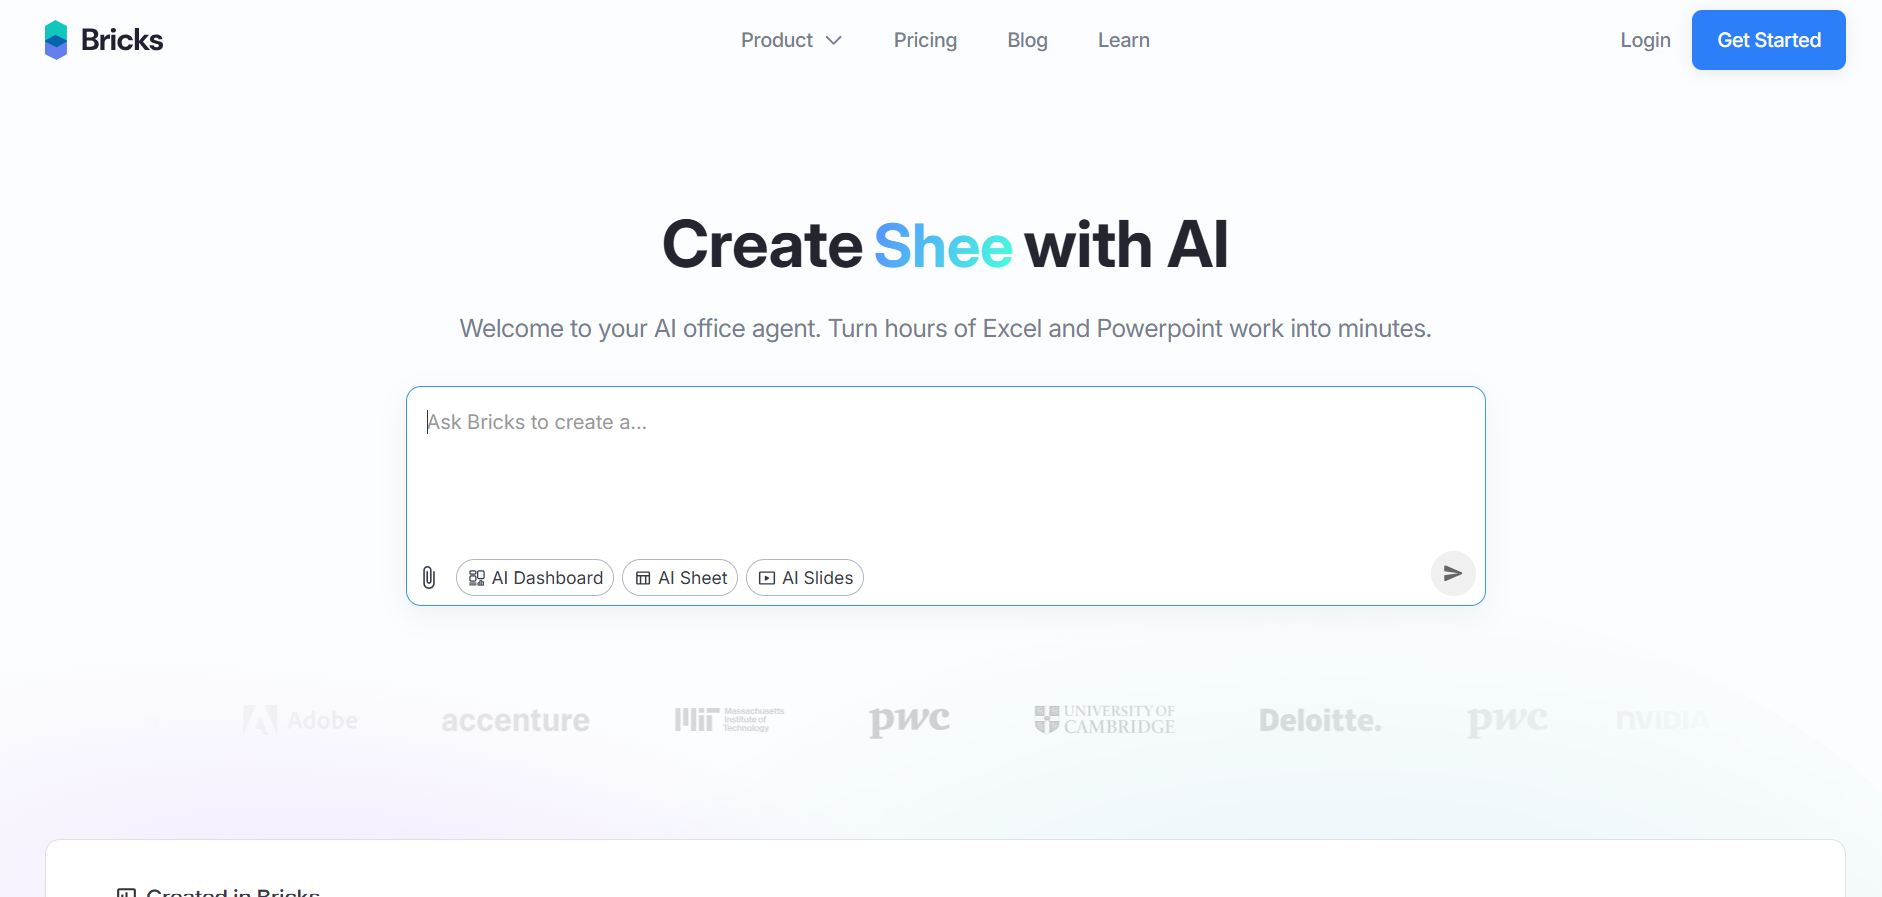Click the table icon in AI Sheet chip
The width and height of the screenshot is (1882, 897).
tap(643, 578)
